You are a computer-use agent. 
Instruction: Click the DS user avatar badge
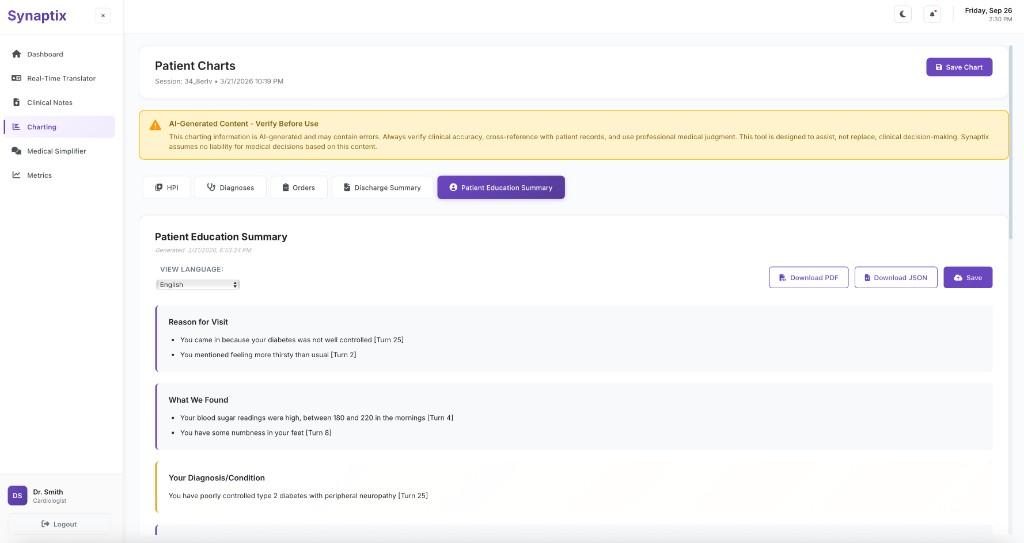[17, 496]
